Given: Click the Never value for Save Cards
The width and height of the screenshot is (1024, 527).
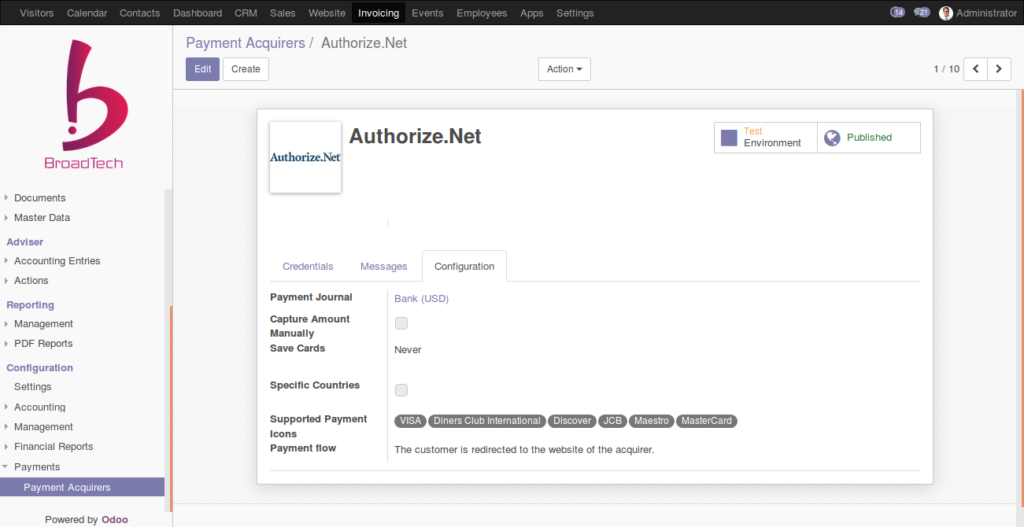Looking at the screenshot, I should tap(408, 350).
